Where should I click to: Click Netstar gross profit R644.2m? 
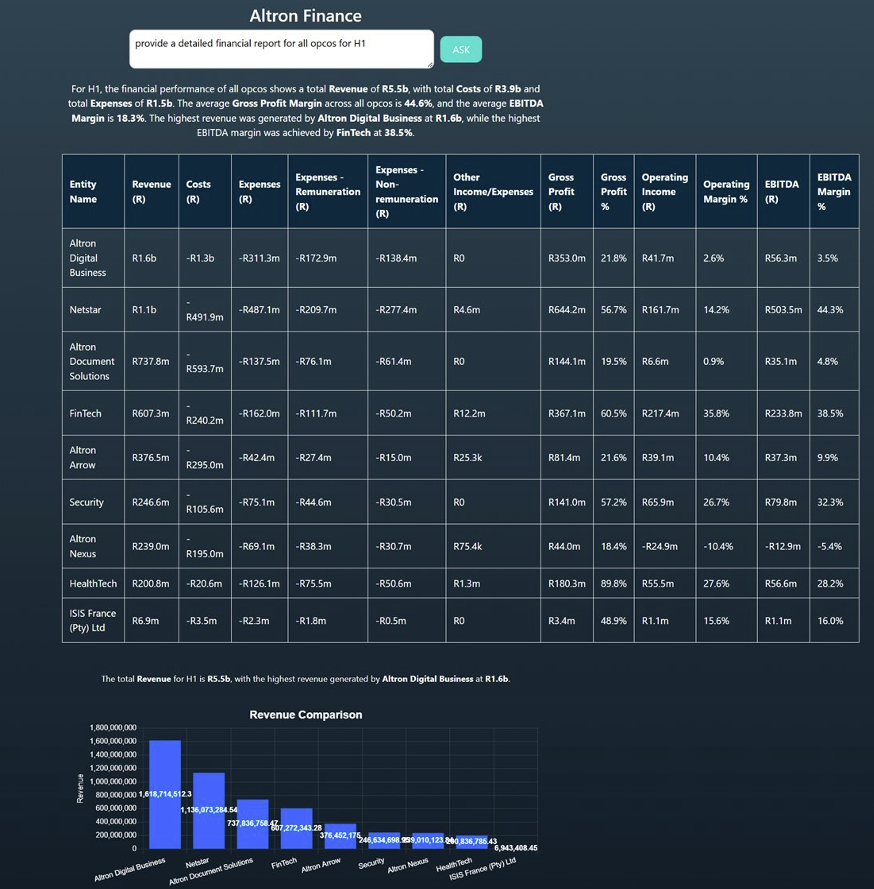pos(567,310)
